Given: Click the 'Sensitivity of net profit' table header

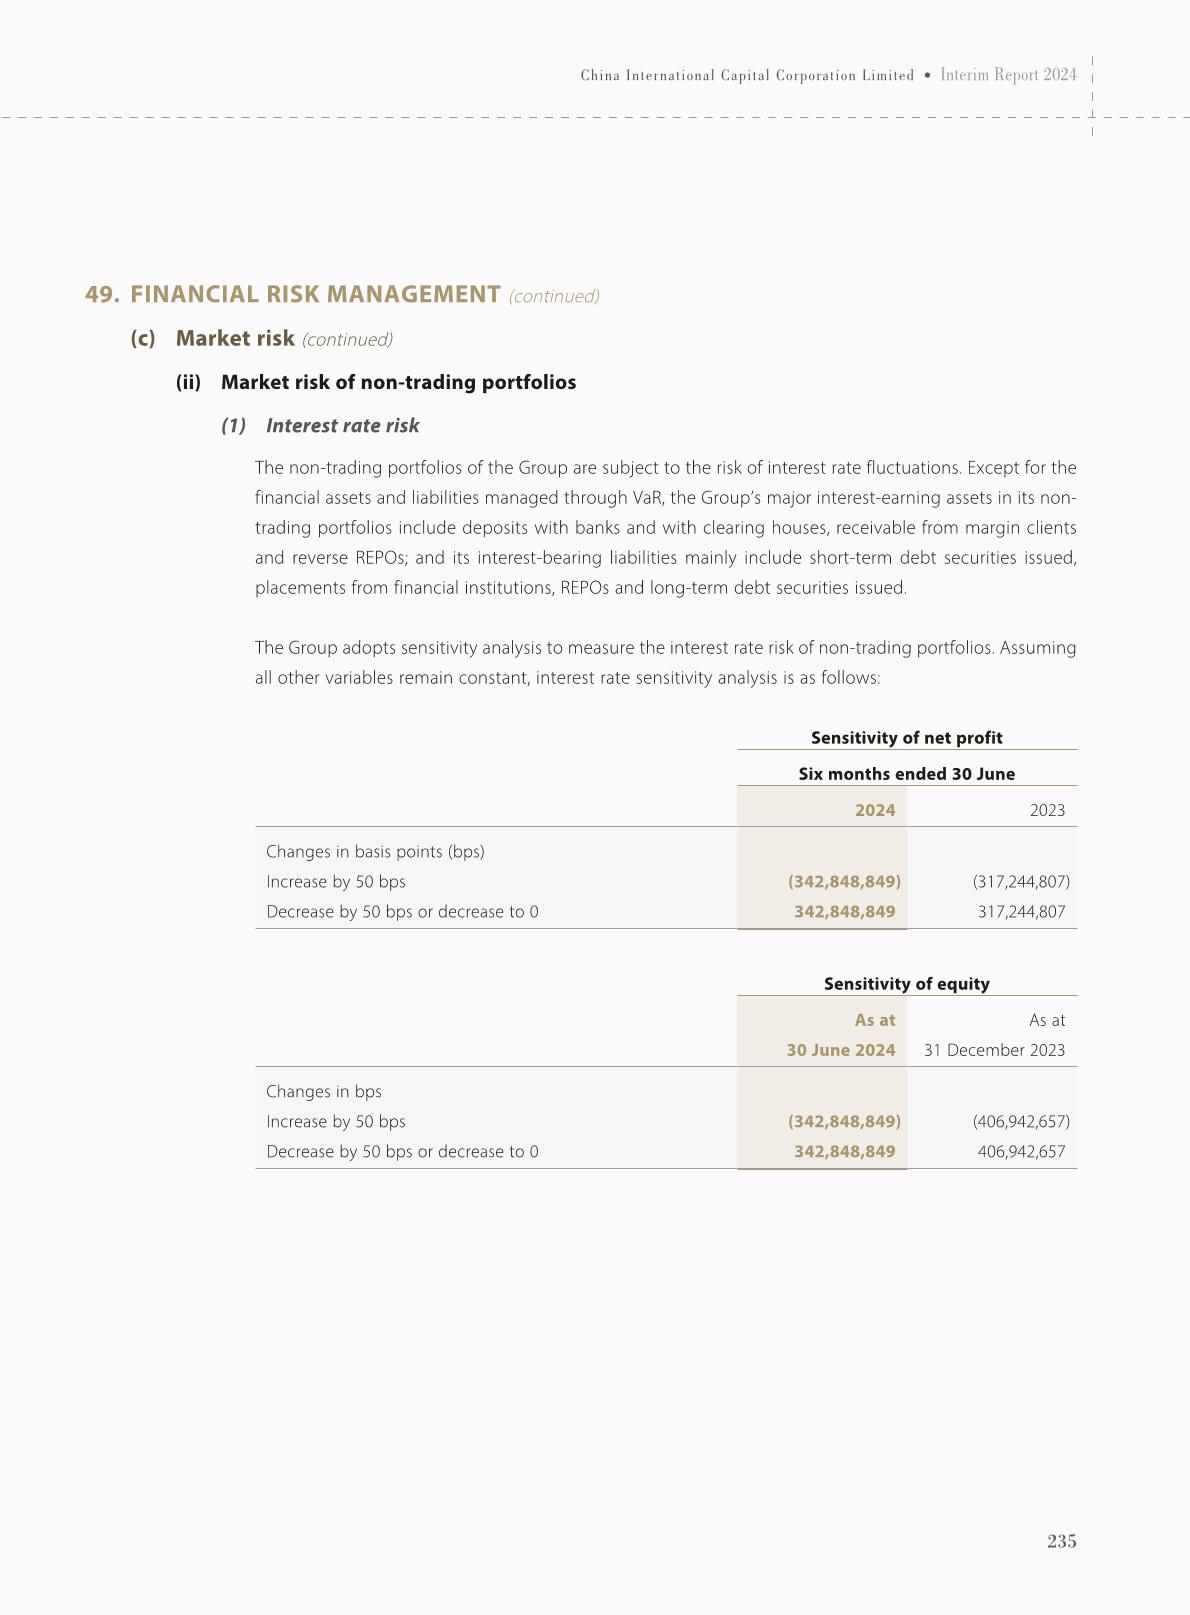Looking at the screenshot, I should point(906,738).
